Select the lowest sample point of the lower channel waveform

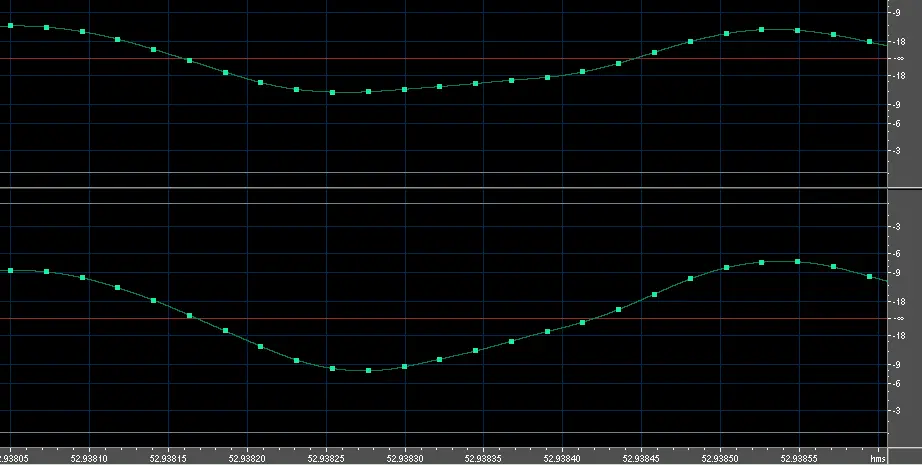coord(369,370)
